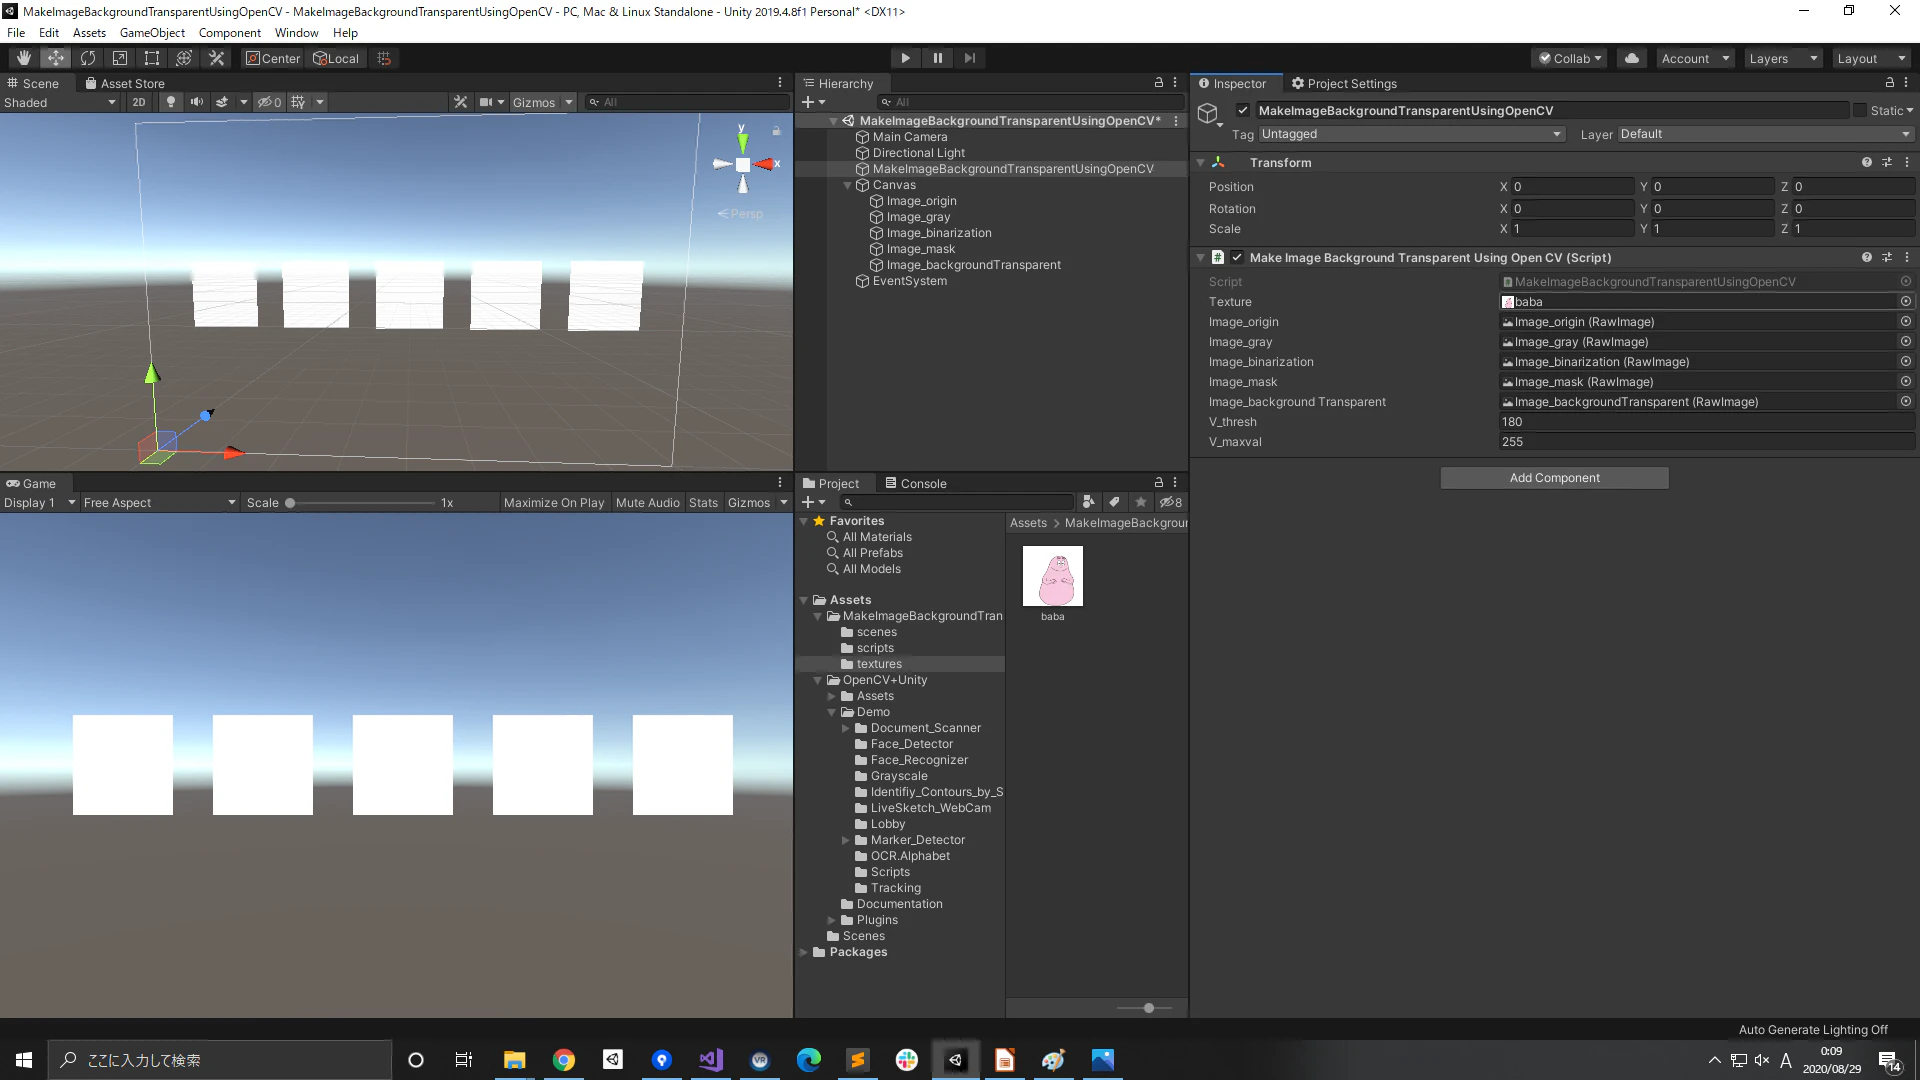
Task: Collapse the Canvas hierarchy item
Action: click(x=848, y=185)
